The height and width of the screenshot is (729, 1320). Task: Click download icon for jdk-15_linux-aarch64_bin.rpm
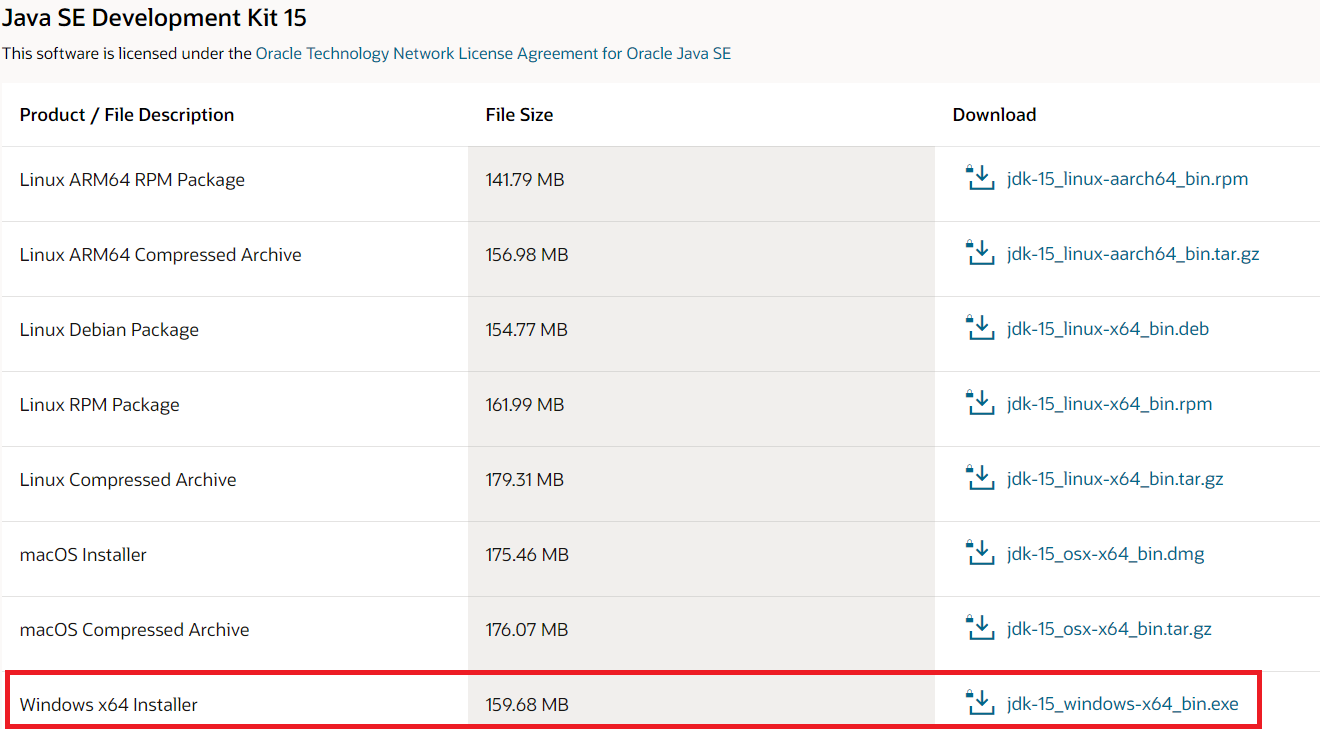(981, 178)
